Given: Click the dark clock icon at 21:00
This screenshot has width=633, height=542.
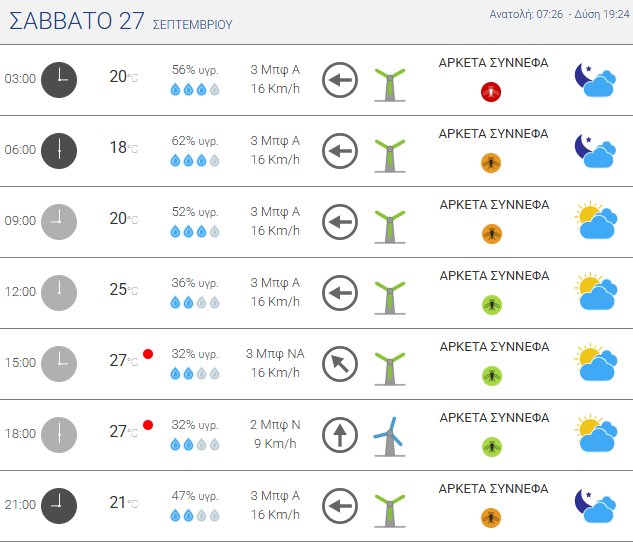Looking at the screenshot, I should coord(59,506).
